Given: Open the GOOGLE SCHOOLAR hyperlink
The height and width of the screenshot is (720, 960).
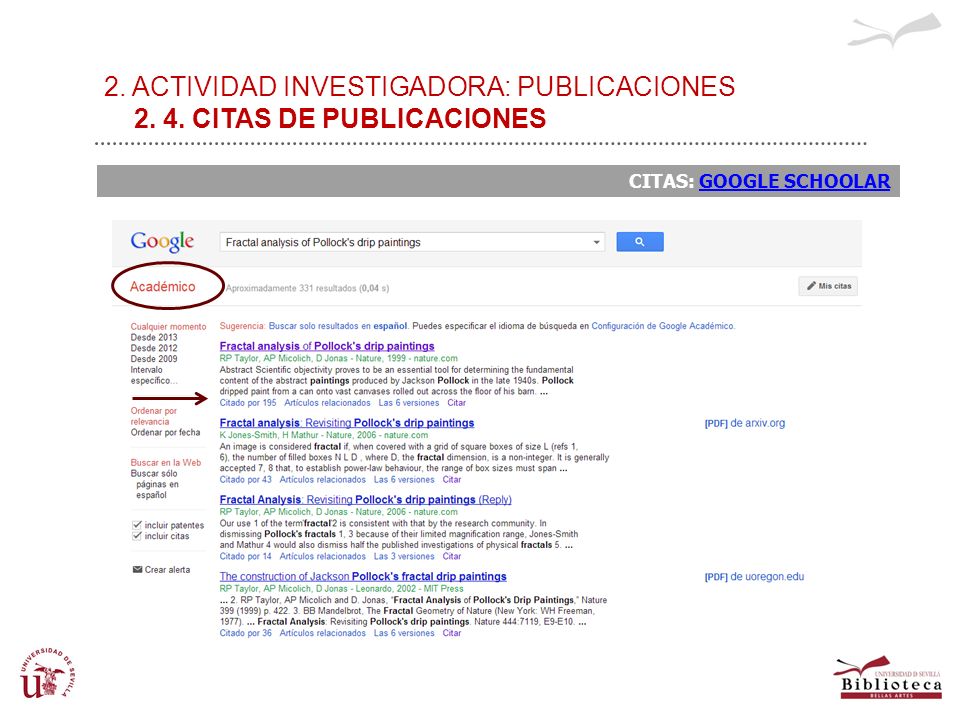Looking at the screenshot, I should coord(795,181).
